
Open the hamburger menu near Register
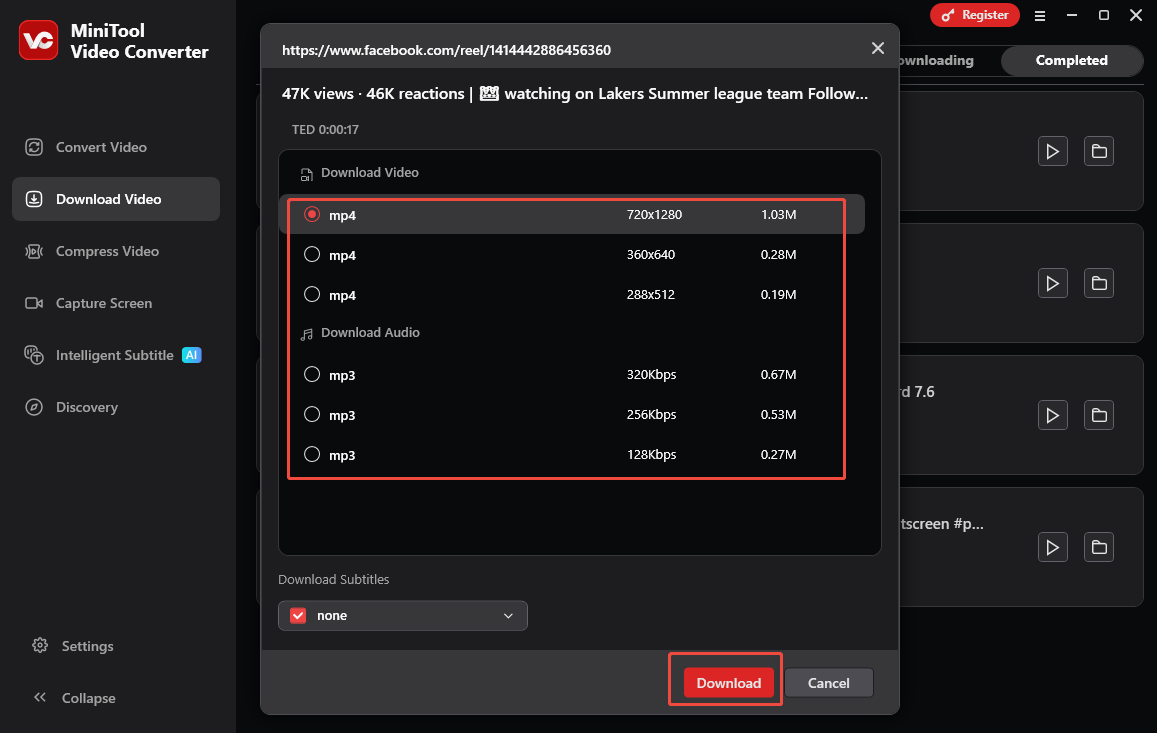(x=1040, y=15)
